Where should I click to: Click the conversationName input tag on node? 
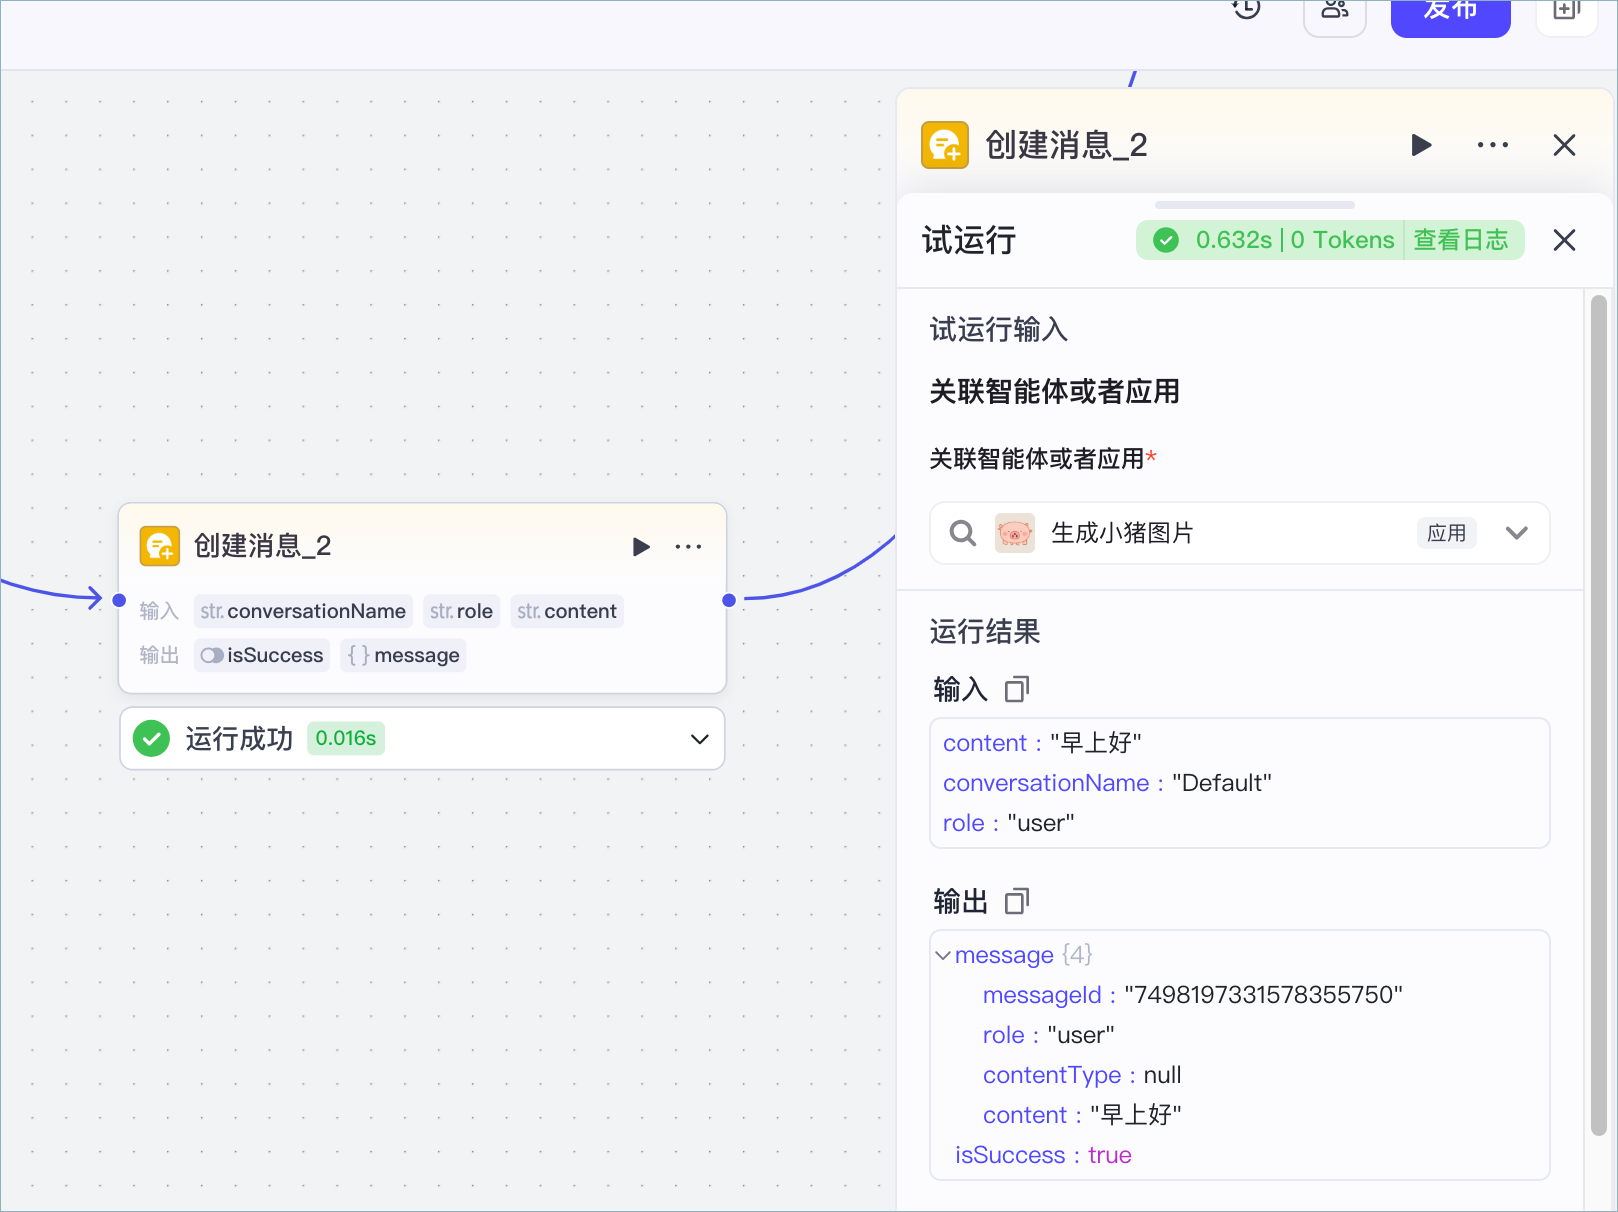303,611
